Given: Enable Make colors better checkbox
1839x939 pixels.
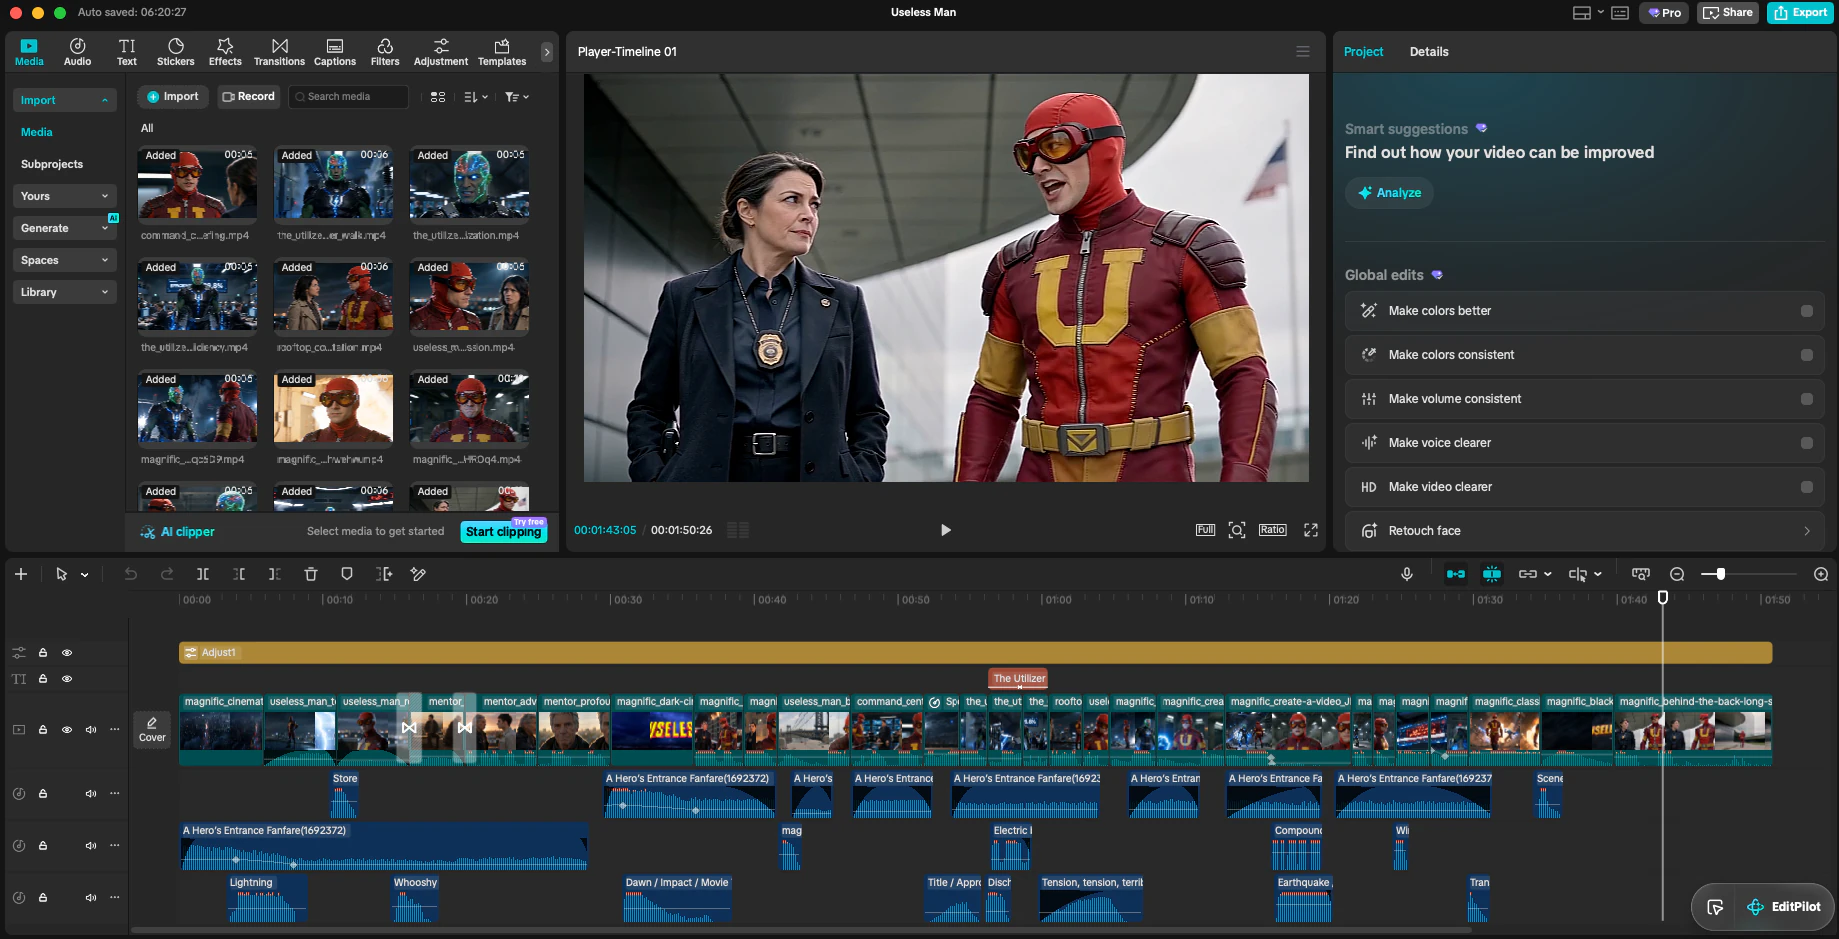Looking at the screenshot, I should pyautogui.click(x=1807, y=311).
